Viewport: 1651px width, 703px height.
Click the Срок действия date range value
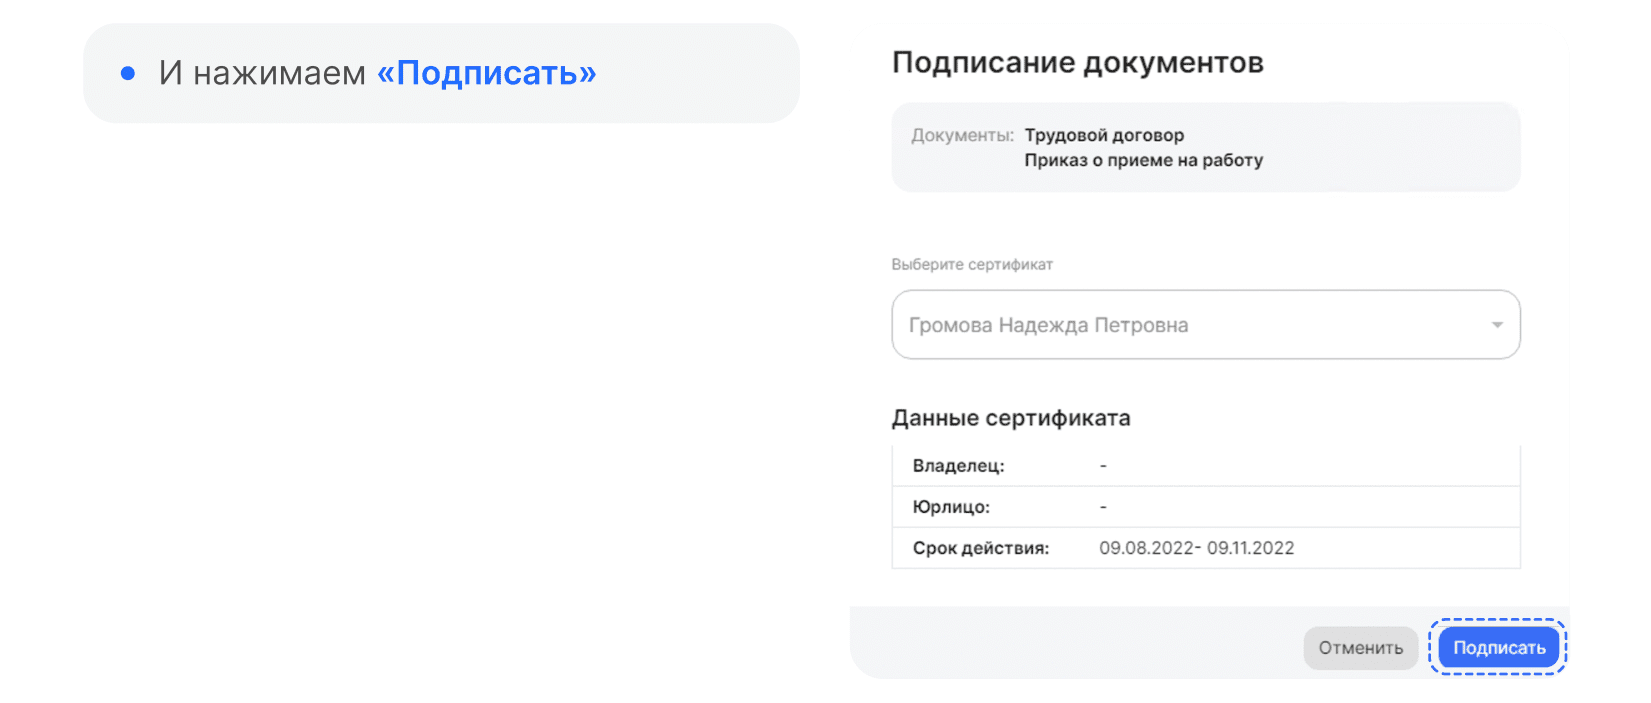pyautogui.click(x=1196, y=548)
